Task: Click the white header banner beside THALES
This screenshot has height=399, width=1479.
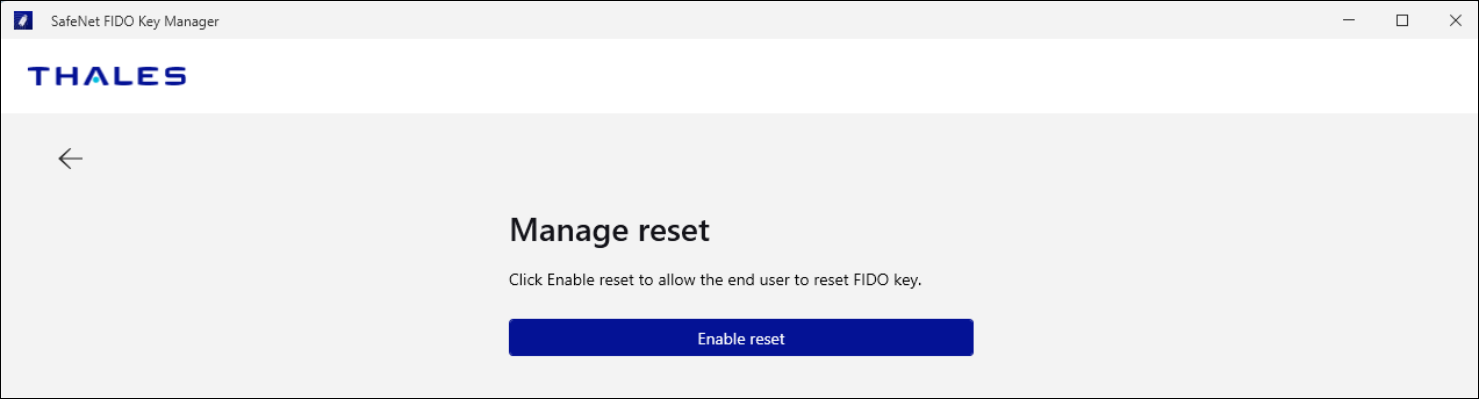Action: coord(800,76)
